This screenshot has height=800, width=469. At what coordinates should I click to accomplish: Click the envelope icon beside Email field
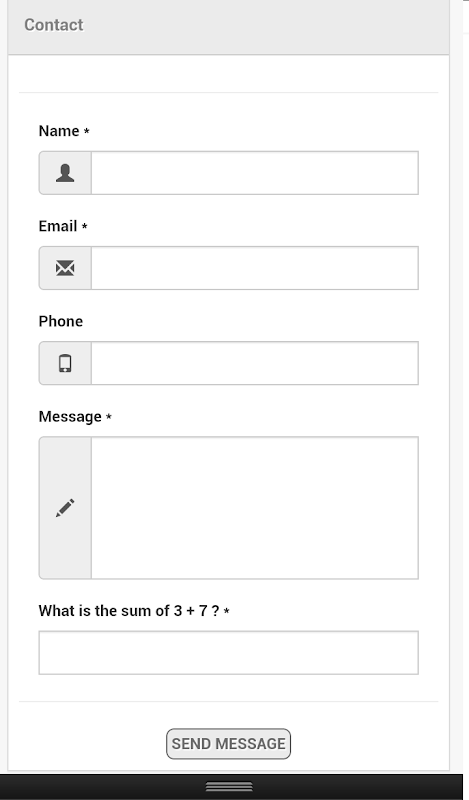tap(65, 268)
